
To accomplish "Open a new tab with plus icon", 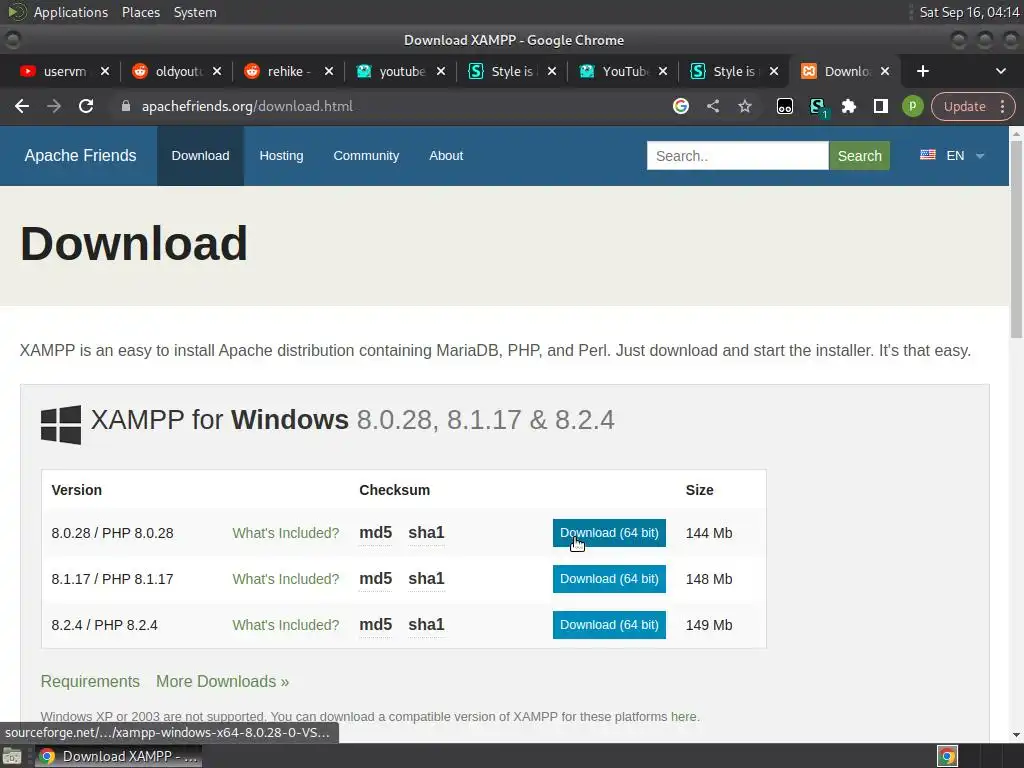I will (x=923, y=71).
